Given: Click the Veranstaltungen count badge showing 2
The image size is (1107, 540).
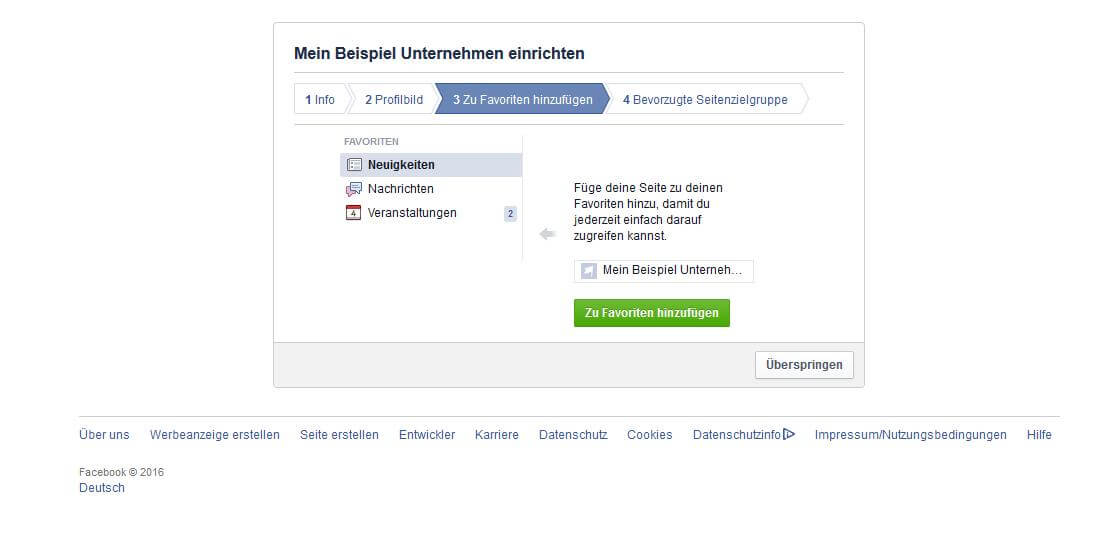Looking at the screenshot, I should (510, 213).
